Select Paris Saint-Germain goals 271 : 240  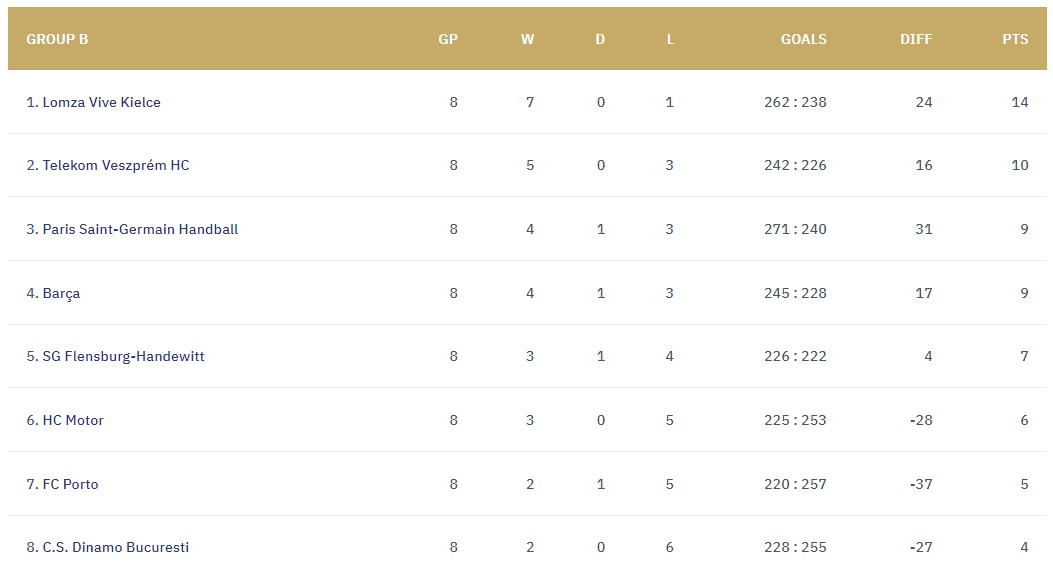795,229
